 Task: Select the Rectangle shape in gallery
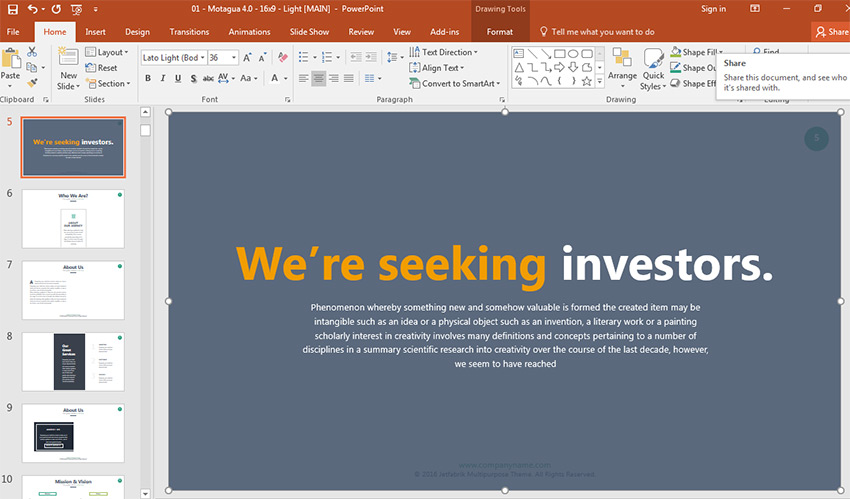[x=559, y=54]
